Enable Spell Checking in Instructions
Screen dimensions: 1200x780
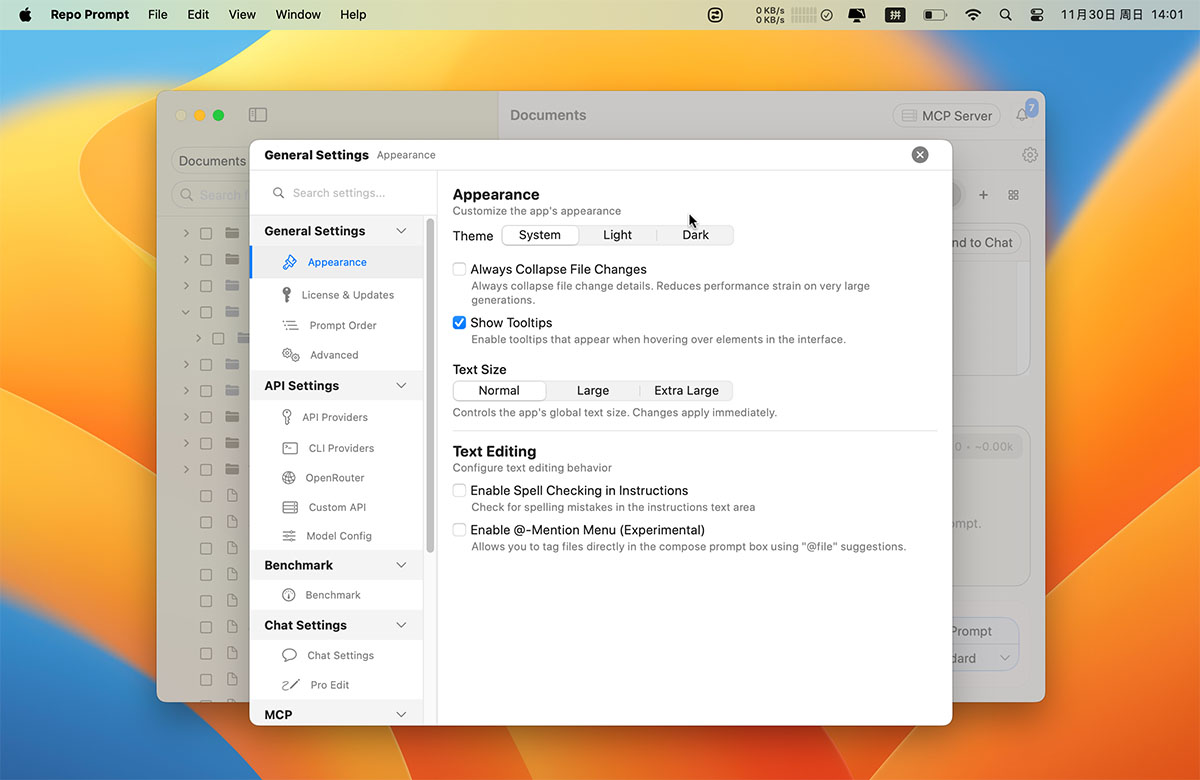point(459,491)
